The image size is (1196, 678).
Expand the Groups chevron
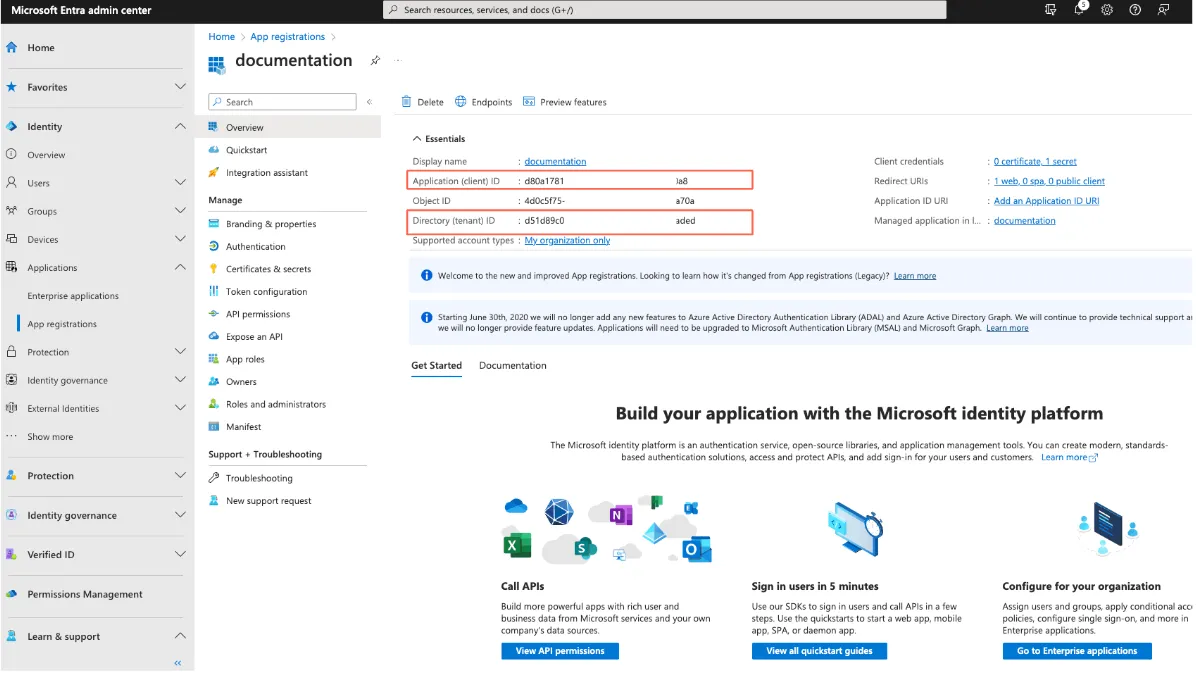[x=180, y=210]
